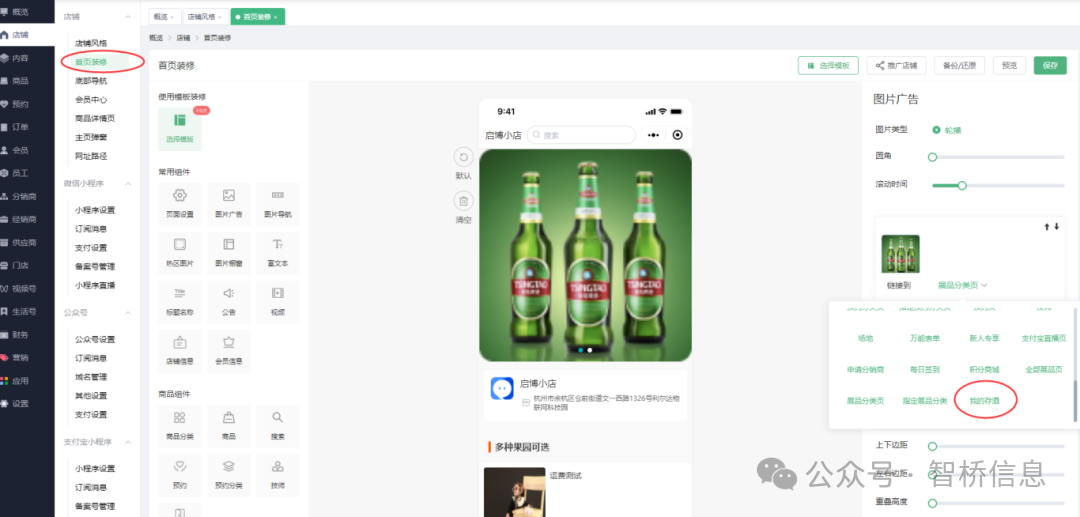
Task: Open 会员中心 in the 店铺 menu
Action: 91,100
